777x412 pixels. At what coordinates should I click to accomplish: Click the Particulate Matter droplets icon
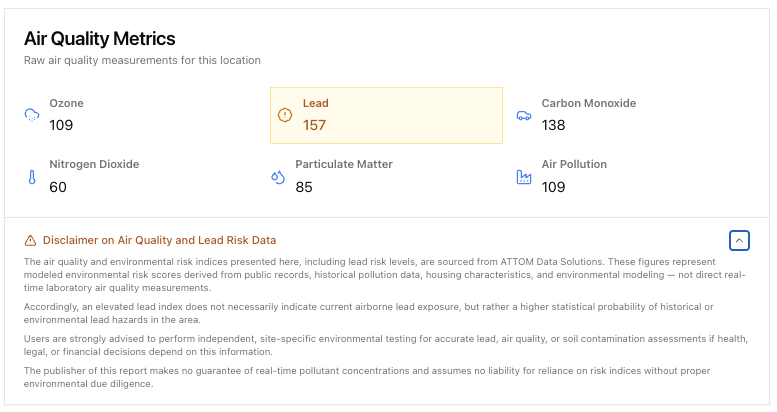pyautogui.click(x=278, y=177)
